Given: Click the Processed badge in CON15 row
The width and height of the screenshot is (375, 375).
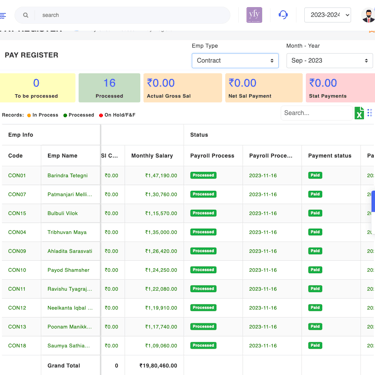Looking at the screenshot, I should coord(203,213).
